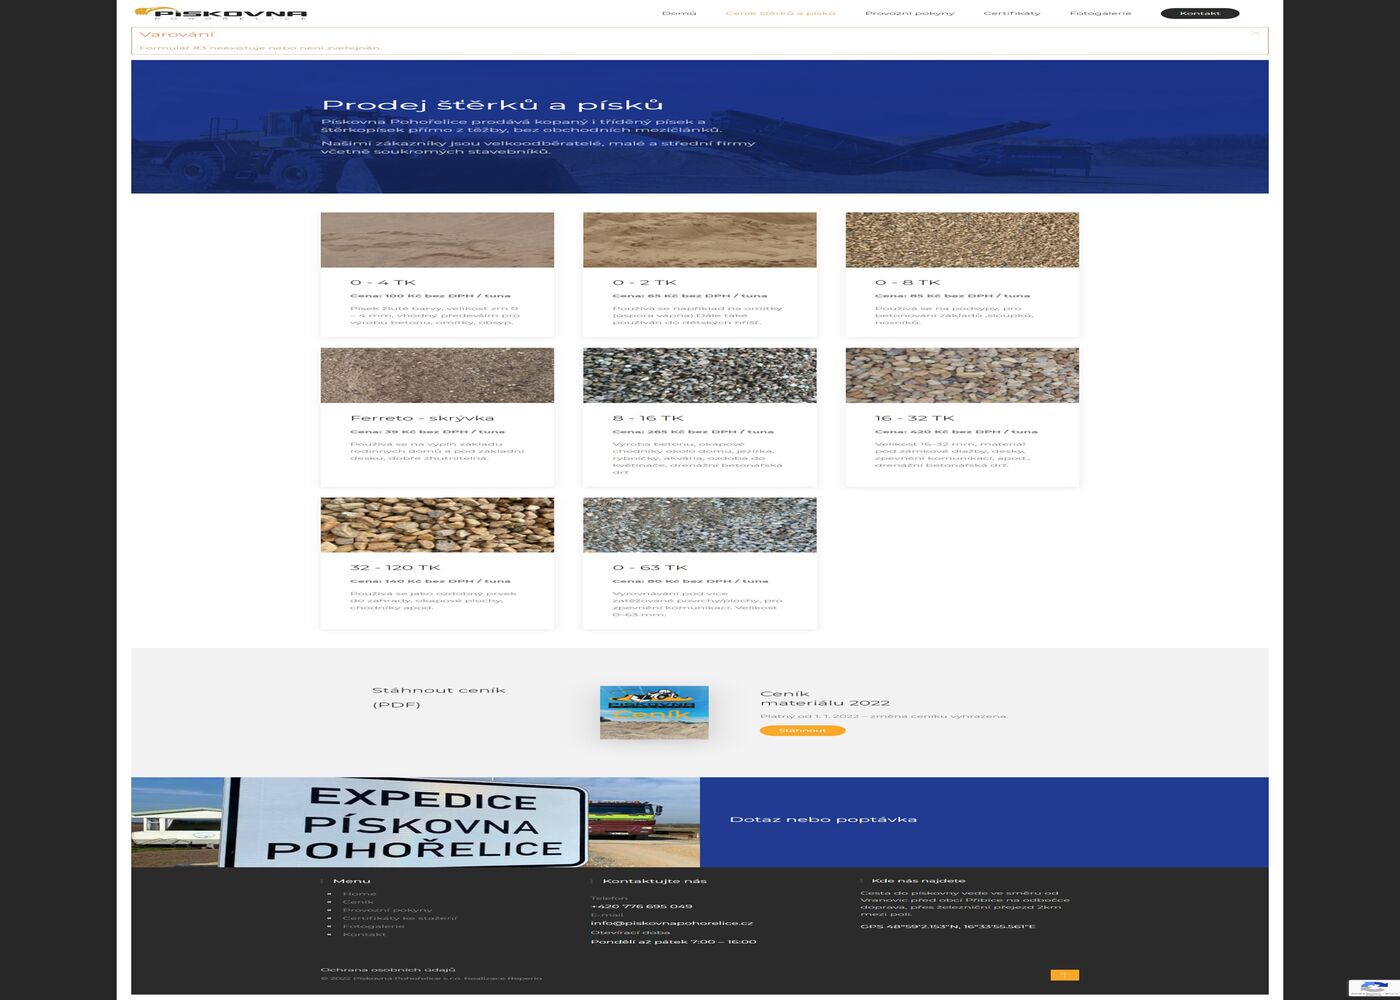
Task: Click the phone number +420 776 695 049
Action: coord(641,906)
